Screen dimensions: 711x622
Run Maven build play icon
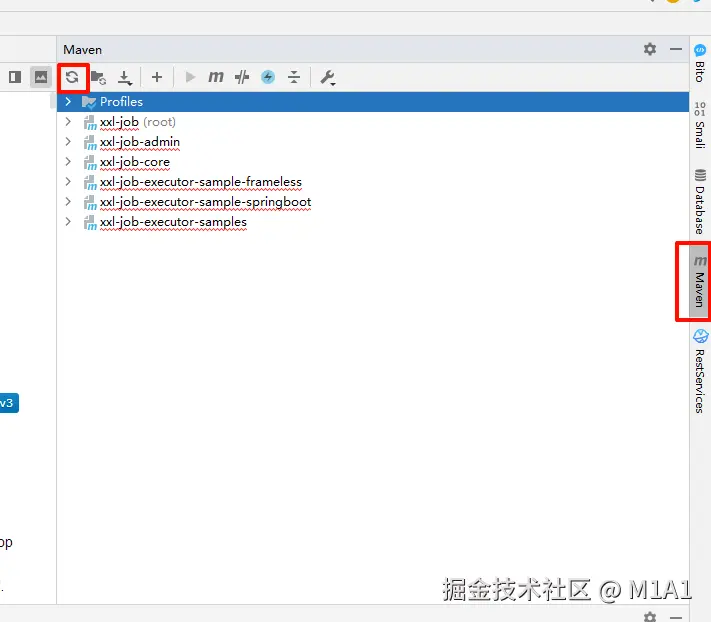pyautogui.click(x=190, y=77)
